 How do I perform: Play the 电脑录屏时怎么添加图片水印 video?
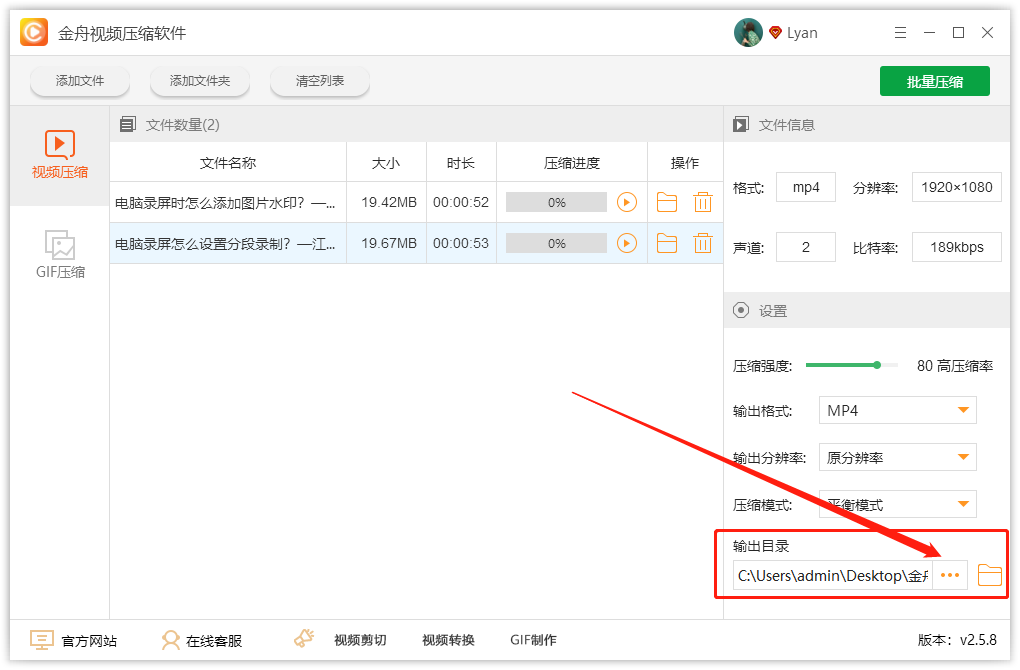(x=626, y=202)
